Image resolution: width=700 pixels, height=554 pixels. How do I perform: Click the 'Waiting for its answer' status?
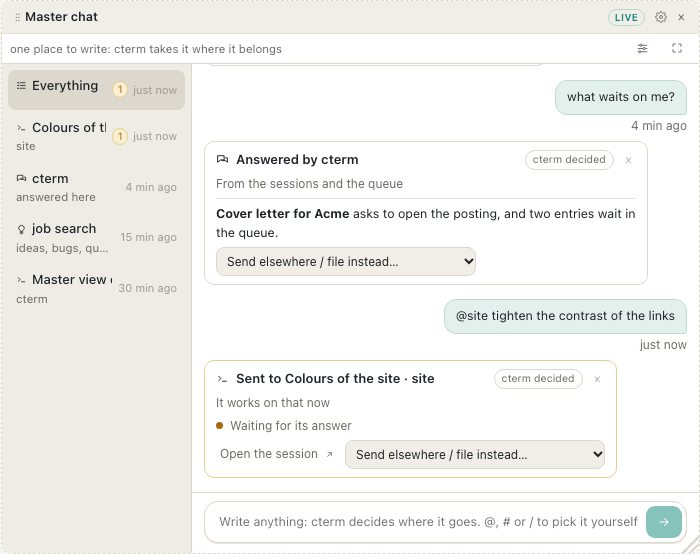[291, 426]
